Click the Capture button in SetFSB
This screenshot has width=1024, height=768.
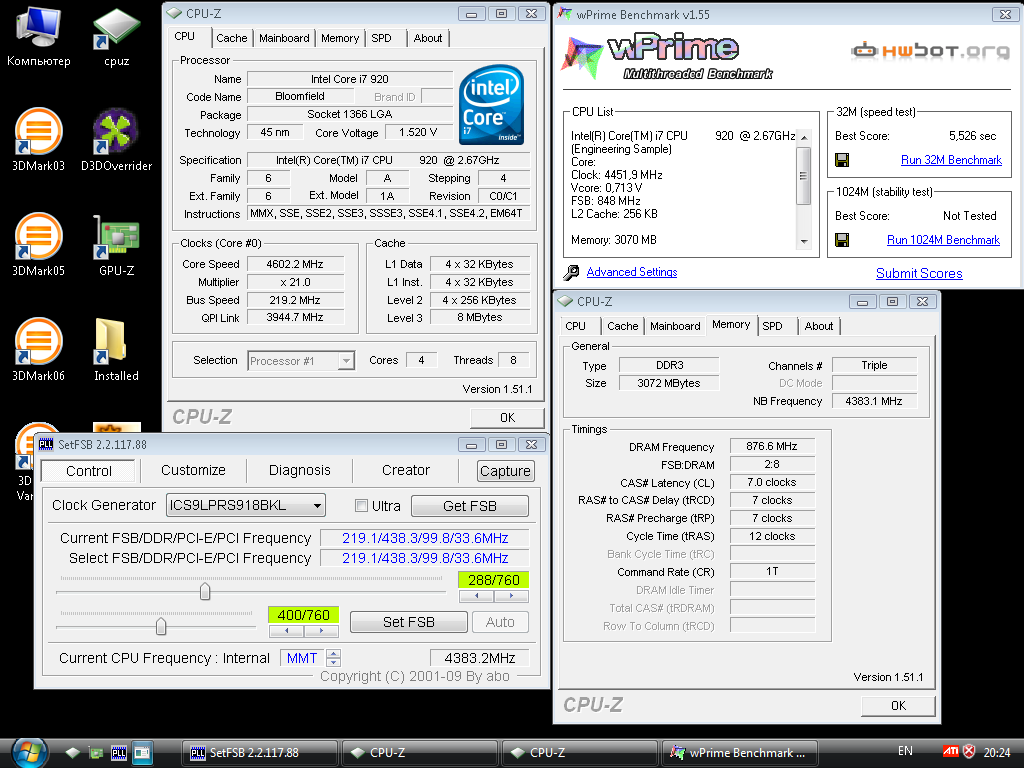(x=505, y=471)
